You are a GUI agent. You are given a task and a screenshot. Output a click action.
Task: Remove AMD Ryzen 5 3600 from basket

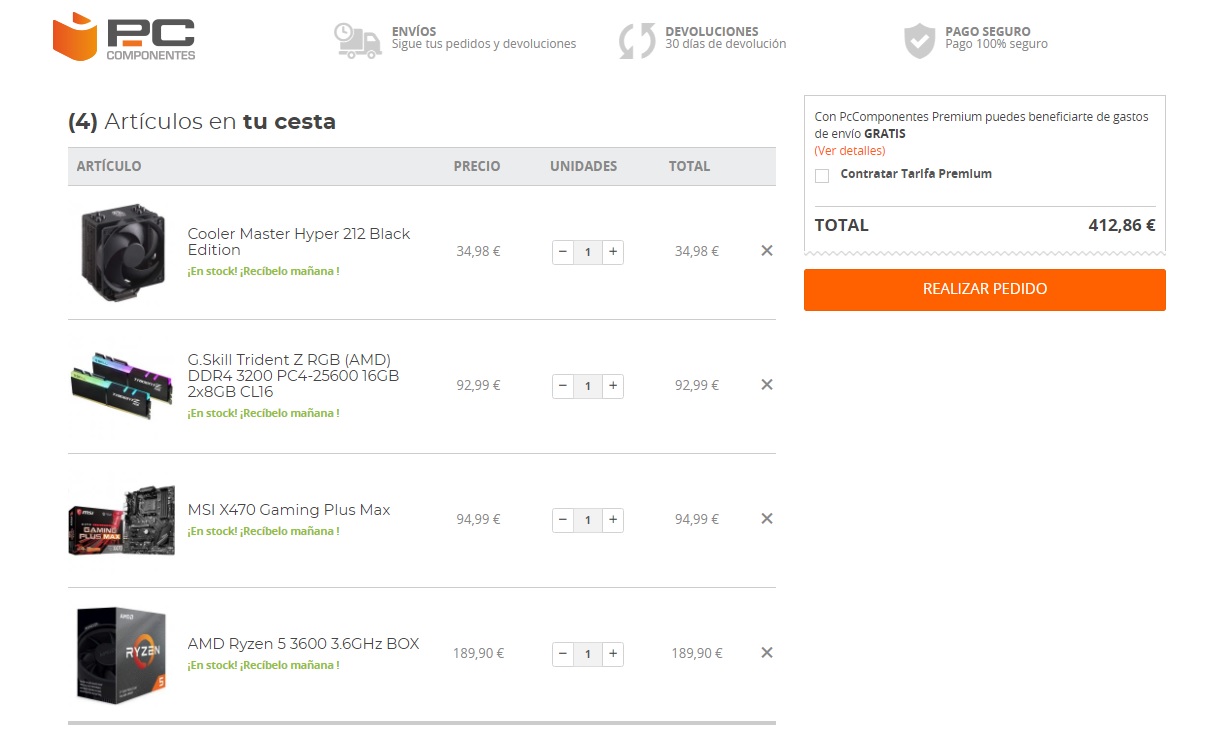pyautogui.click(x=767, y=652)
